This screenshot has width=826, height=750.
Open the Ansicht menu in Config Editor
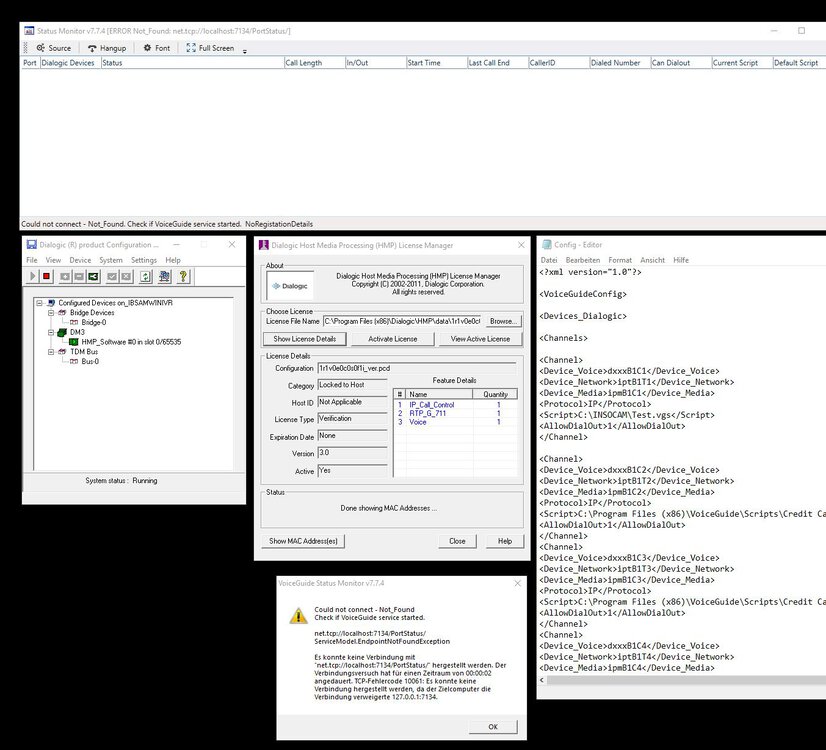click(653, 260)
